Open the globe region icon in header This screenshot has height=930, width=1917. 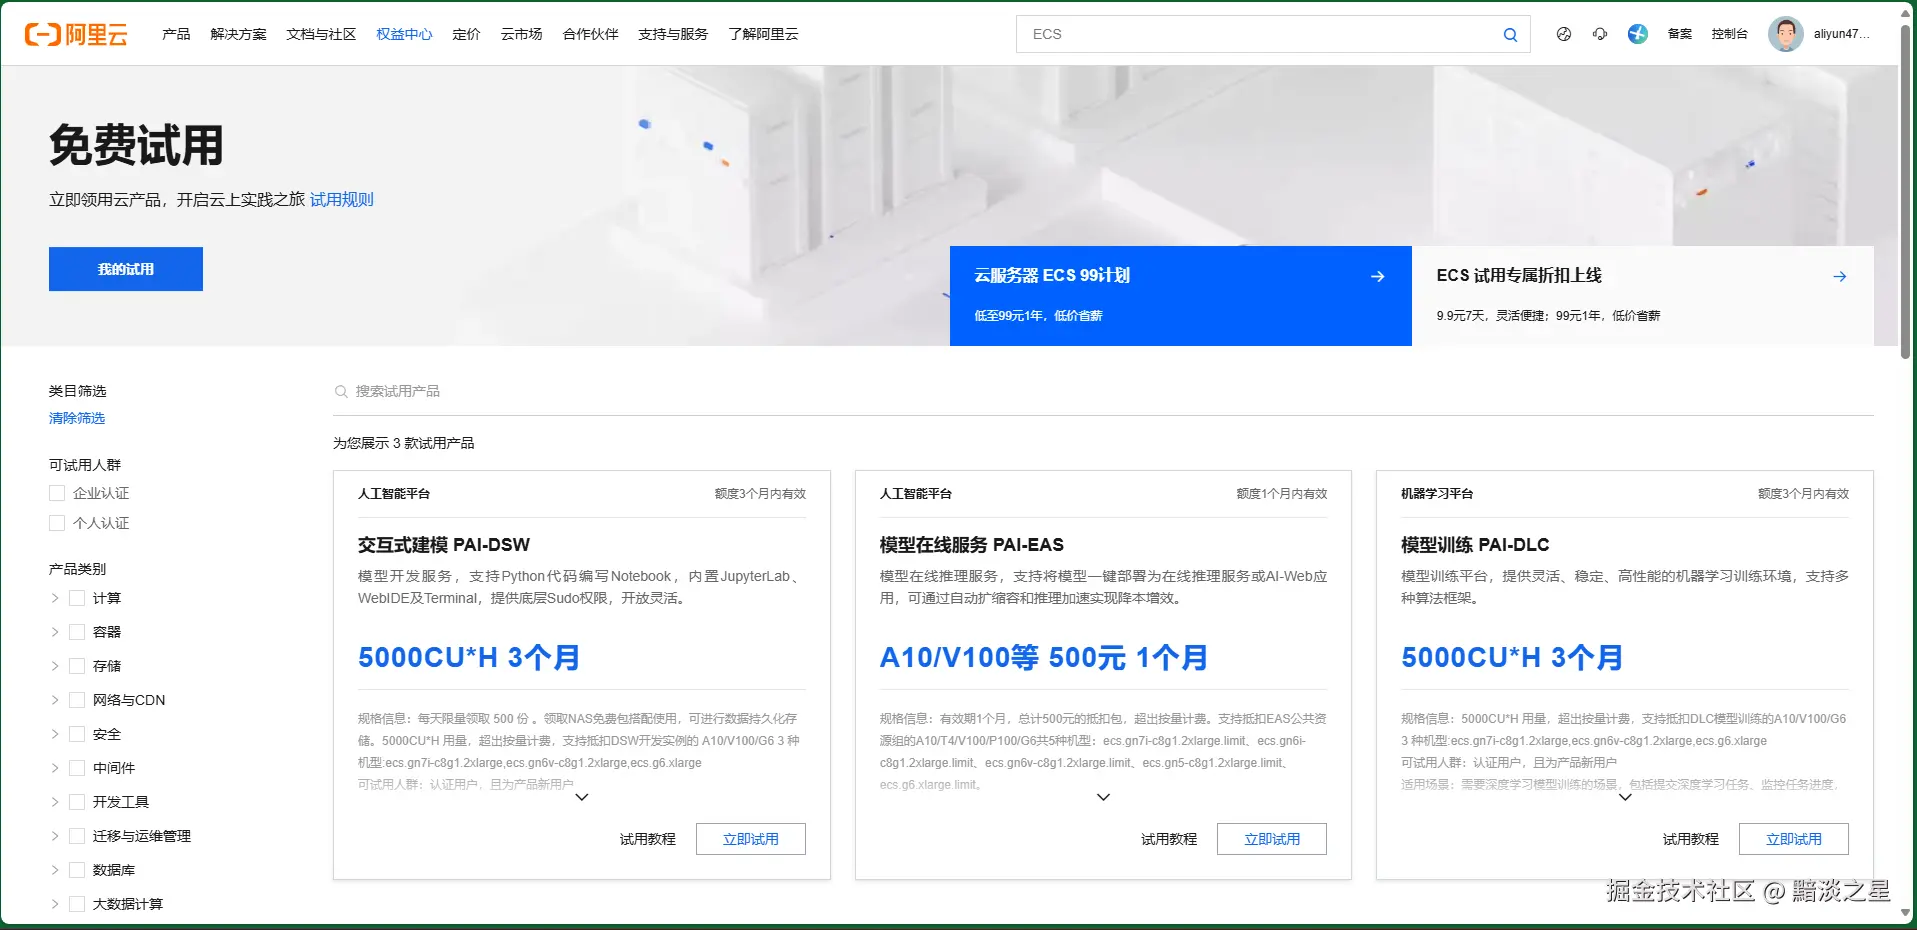coord(1564,34)
